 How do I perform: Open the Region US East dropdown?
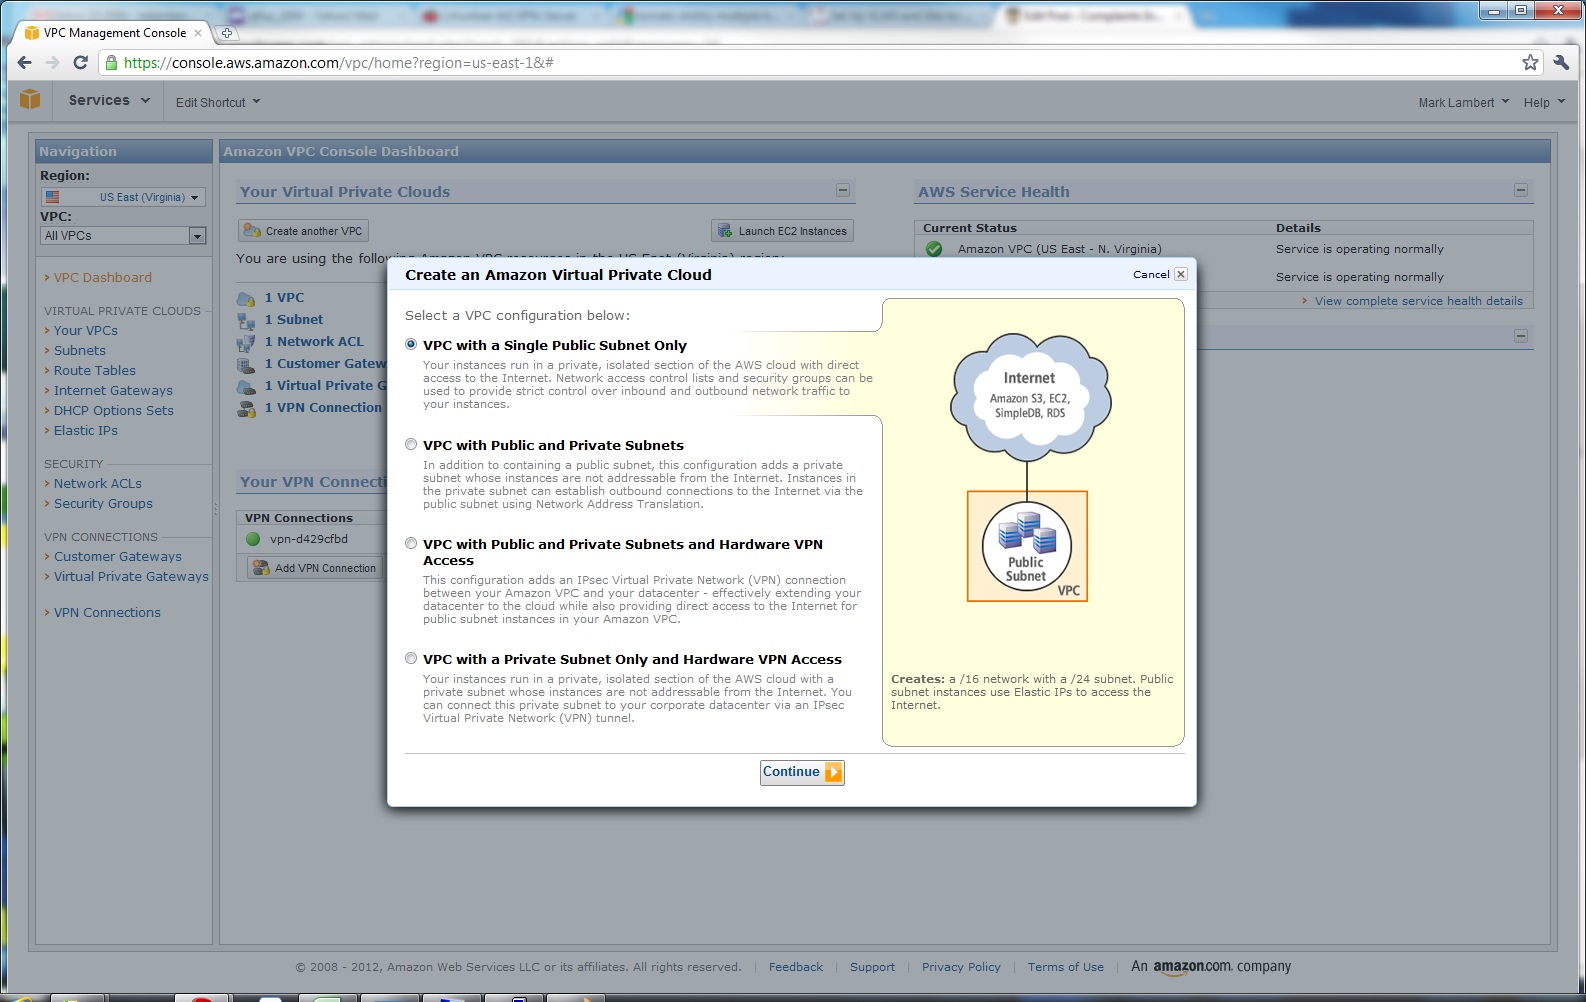[123, 197]
